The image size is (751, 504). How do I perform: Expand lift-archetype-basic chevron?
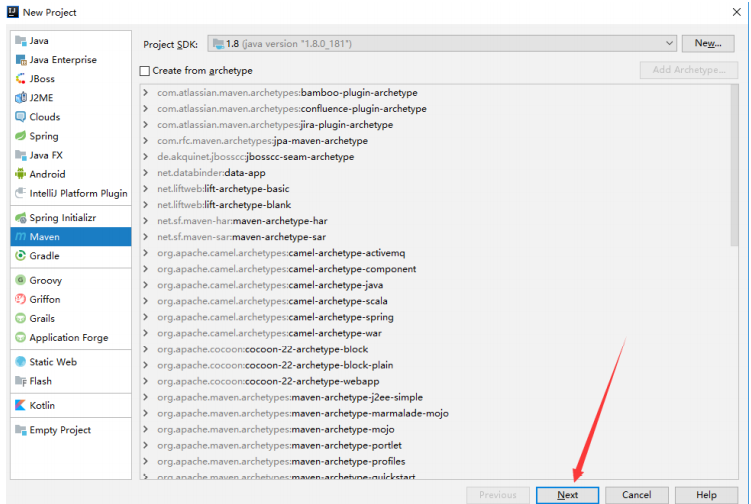click(146, 189)
